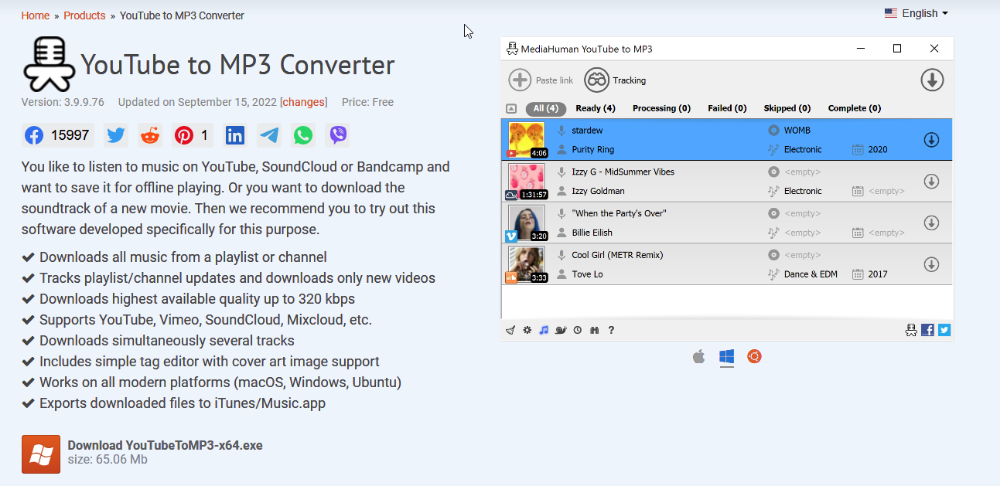Image resolution: width=1000 pixels, height=486 pixels.
Task: Click Twitter icon in app bottom bar
Action: tap(944, 330)
